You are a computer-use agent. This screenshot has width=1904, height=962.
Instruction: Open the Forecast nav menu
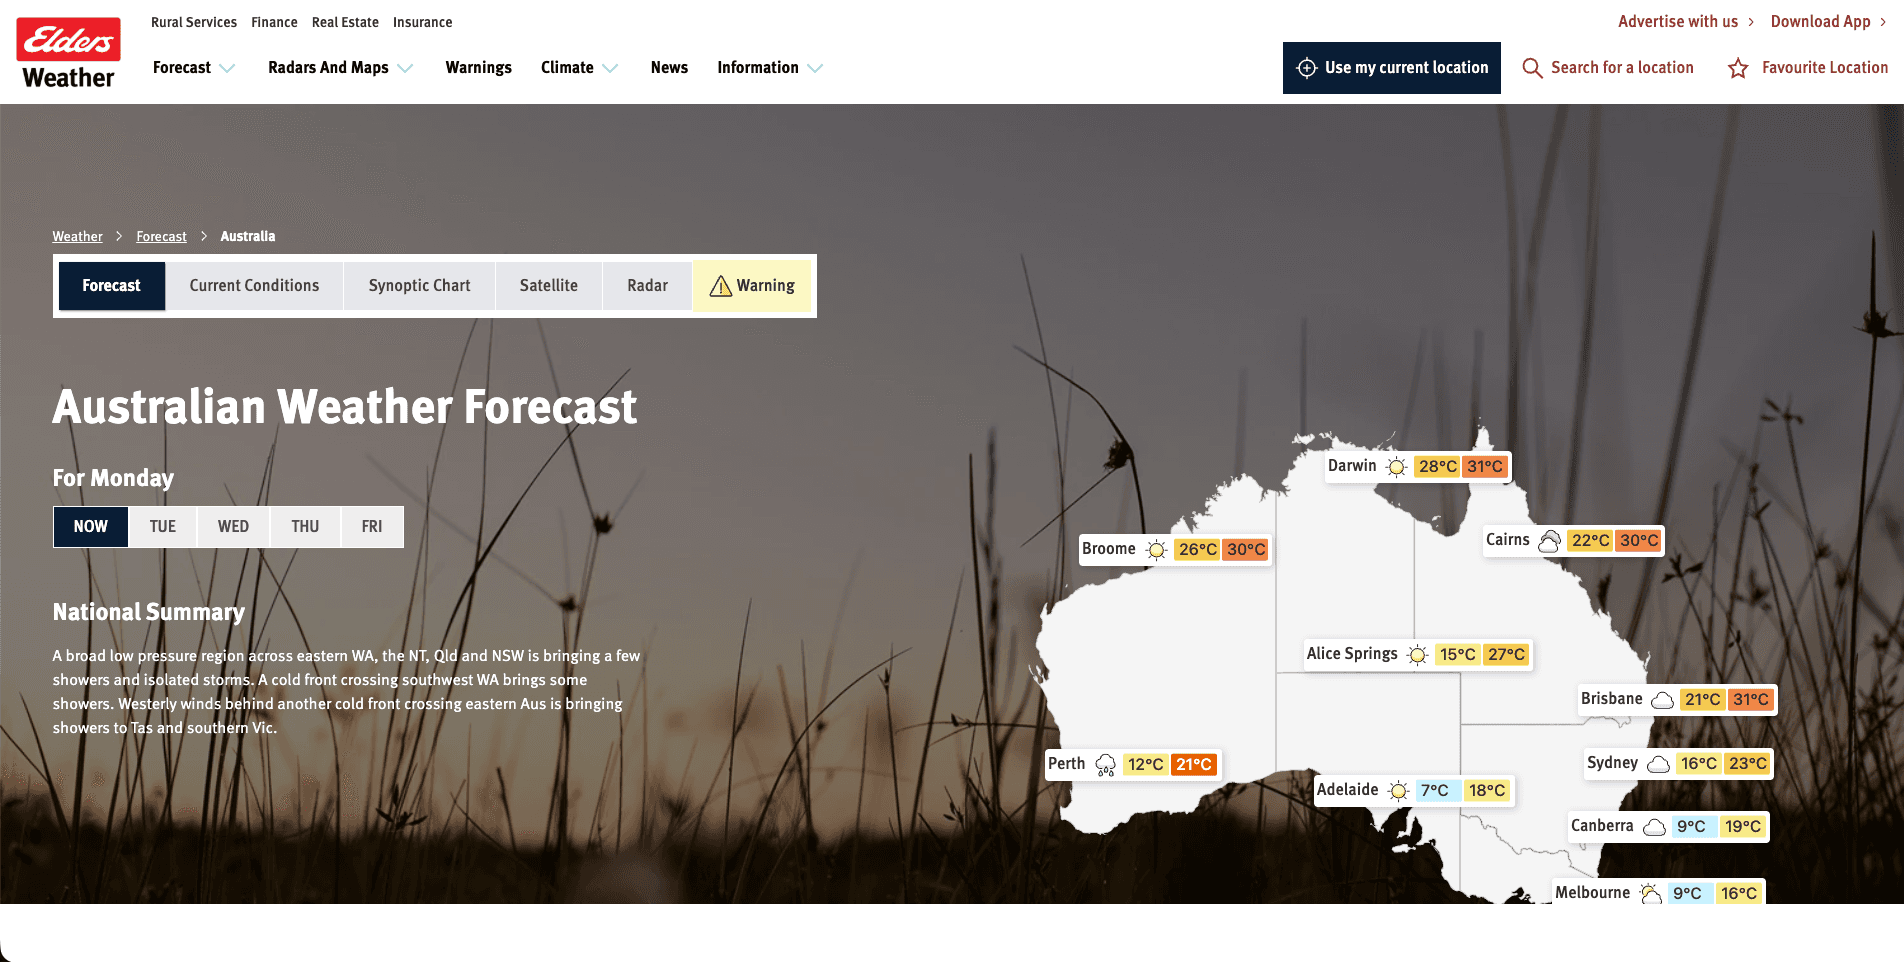(x=182, y=68)
